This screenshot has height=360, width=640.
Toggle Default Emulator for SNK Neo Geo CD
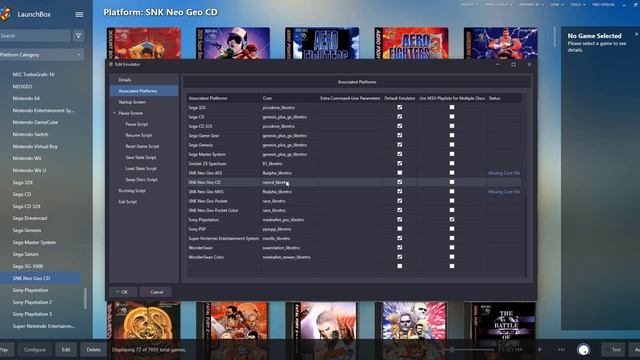[x=400, y=182]
